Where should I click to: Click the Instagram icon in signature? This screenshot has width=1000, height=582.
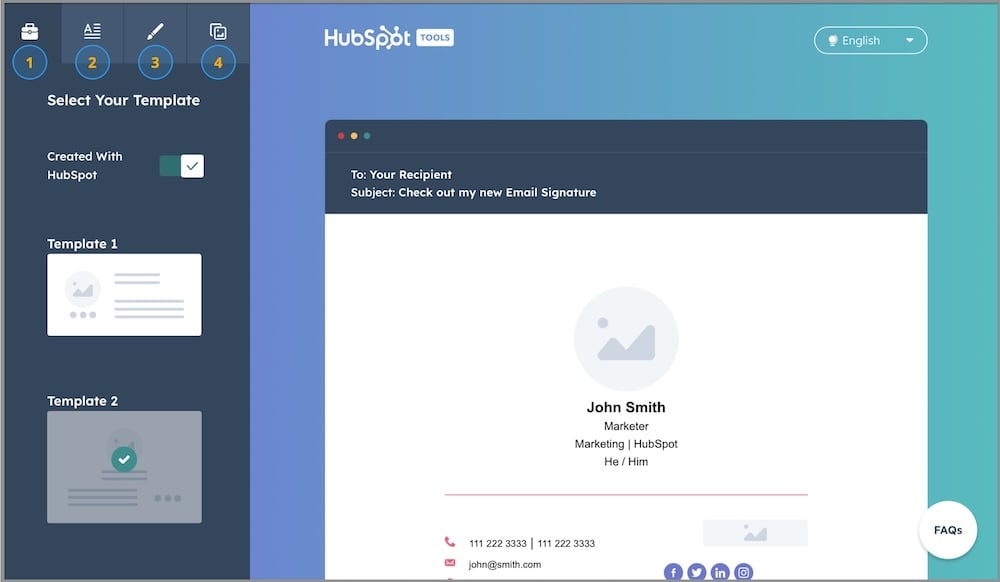pos(743,573)
